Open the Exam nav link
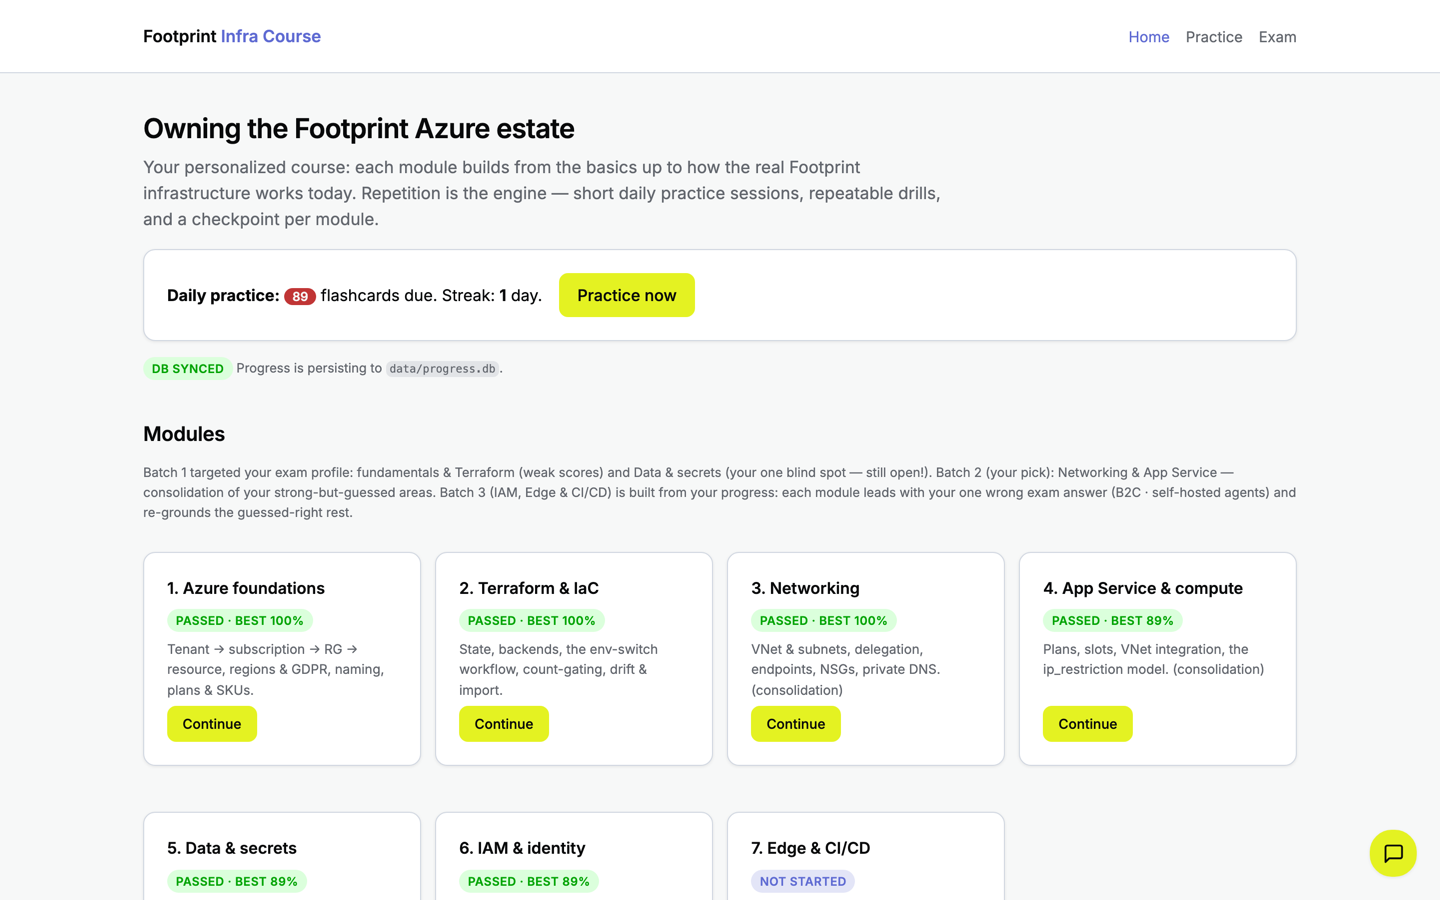This screenshot has height=900, width=1440. pyautogui.click(x=1277, y=37)
